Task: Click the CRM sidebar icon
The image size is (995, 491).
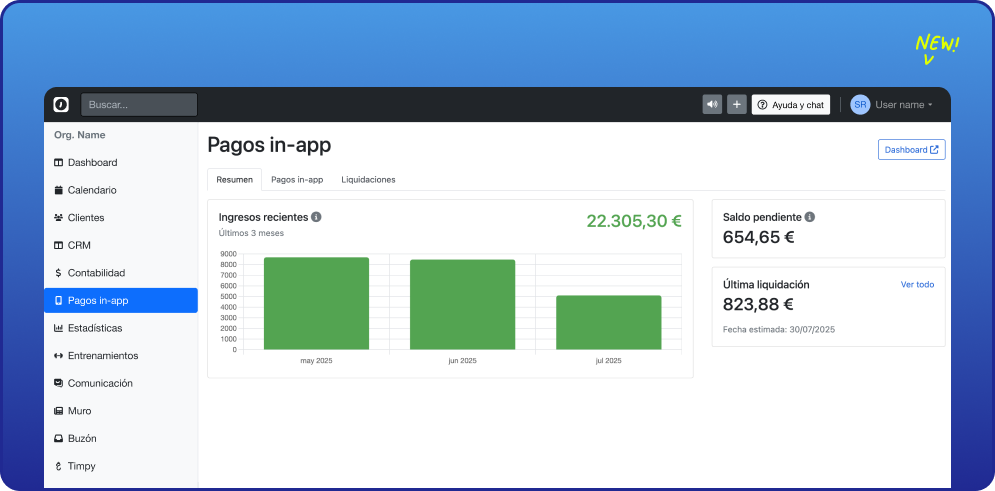Action: (x=58, y=246)
